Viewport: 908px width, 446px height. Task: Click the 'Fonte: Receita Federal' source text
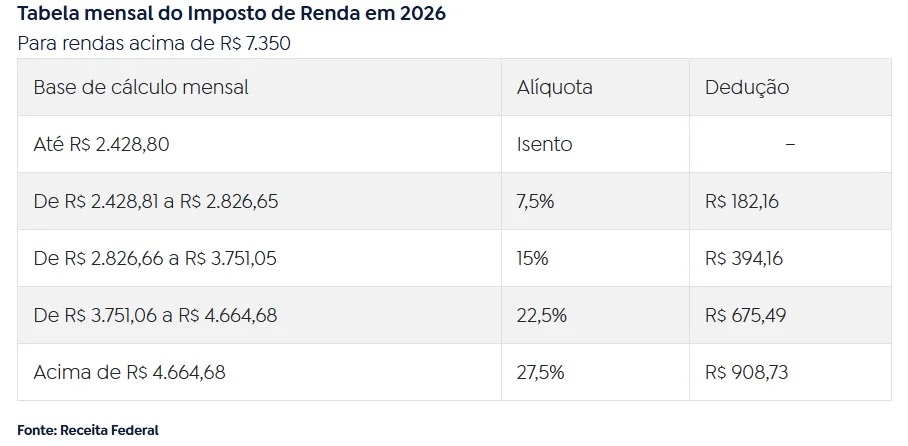pyautogui.click(x=88, y=429)
